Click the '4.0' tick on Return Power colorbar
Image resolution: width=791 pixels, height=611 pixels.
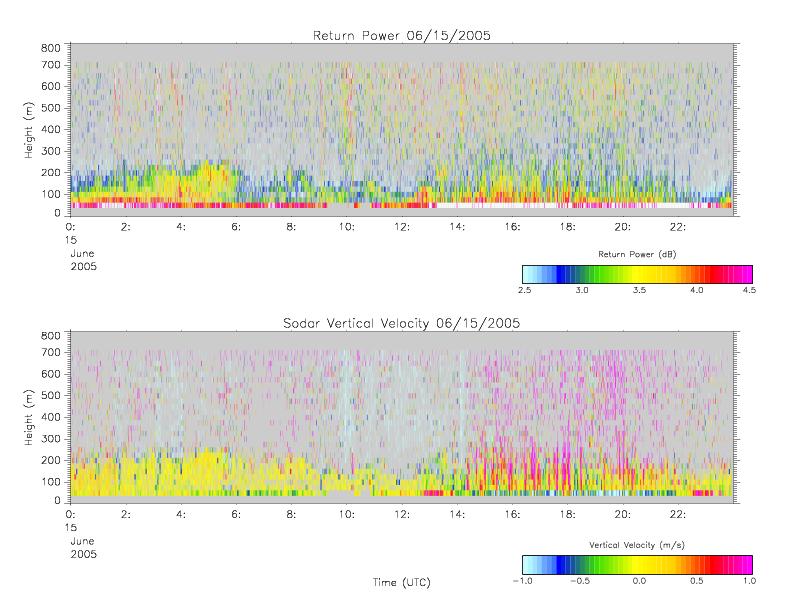coord(697,290)
